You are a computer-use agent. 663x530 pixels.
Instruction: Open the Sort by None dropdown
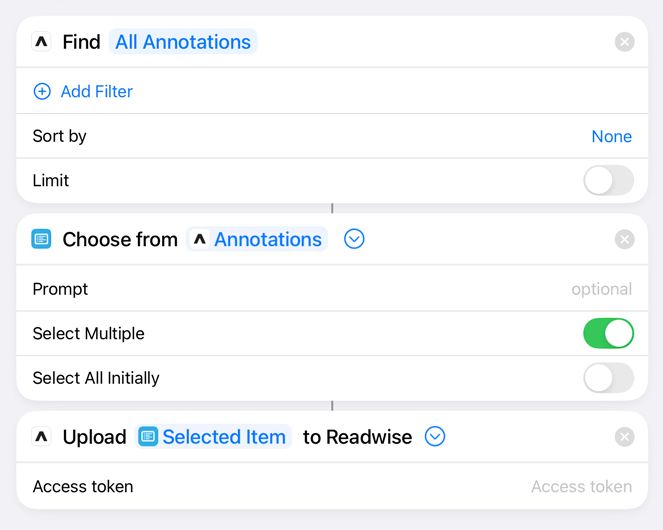coord(611,136)
